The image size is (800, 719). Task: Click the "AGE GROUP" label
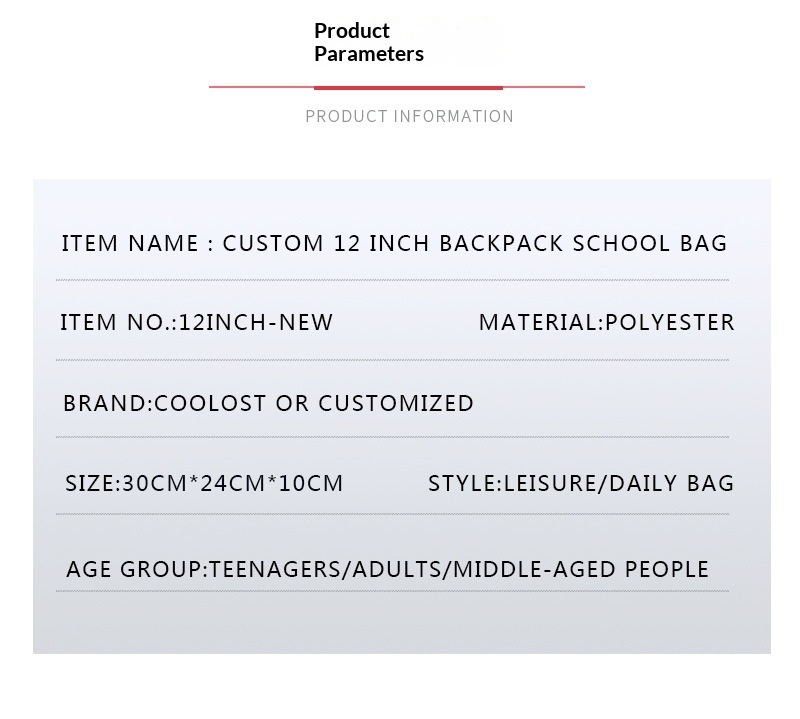point(134,569)
